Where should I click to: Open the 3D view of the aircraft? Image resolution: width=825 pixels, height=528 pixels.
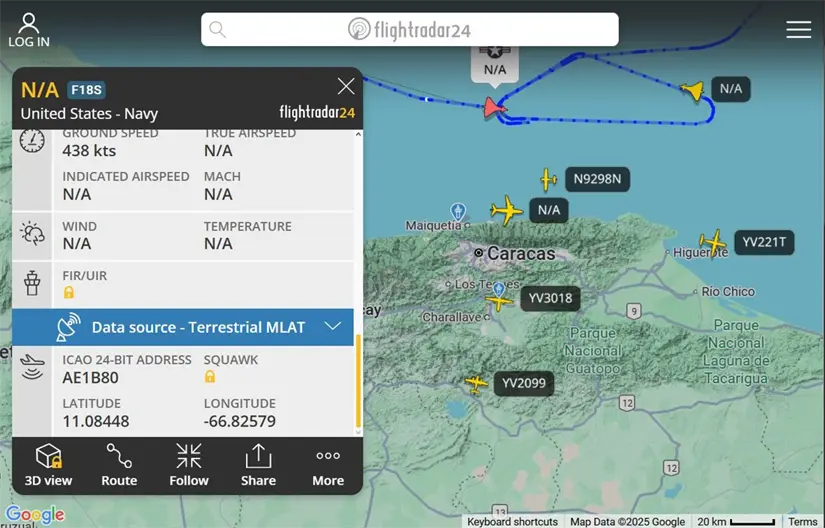click(x=48, y=465)
